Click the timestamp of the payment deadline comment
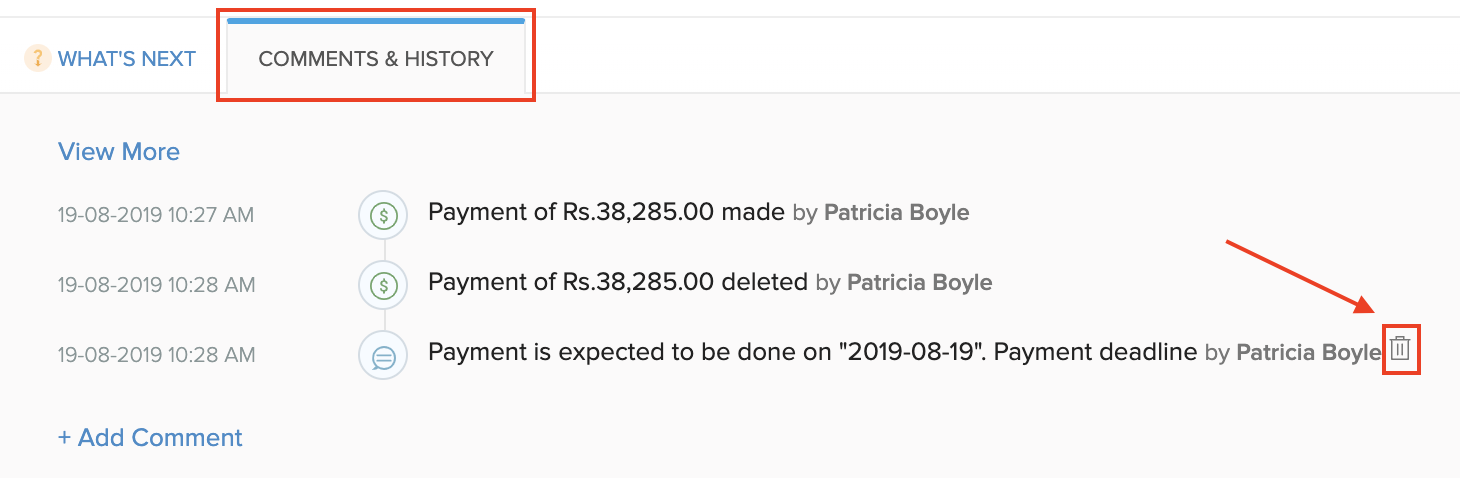The image size is (1460, 478). tap(156, 355)
